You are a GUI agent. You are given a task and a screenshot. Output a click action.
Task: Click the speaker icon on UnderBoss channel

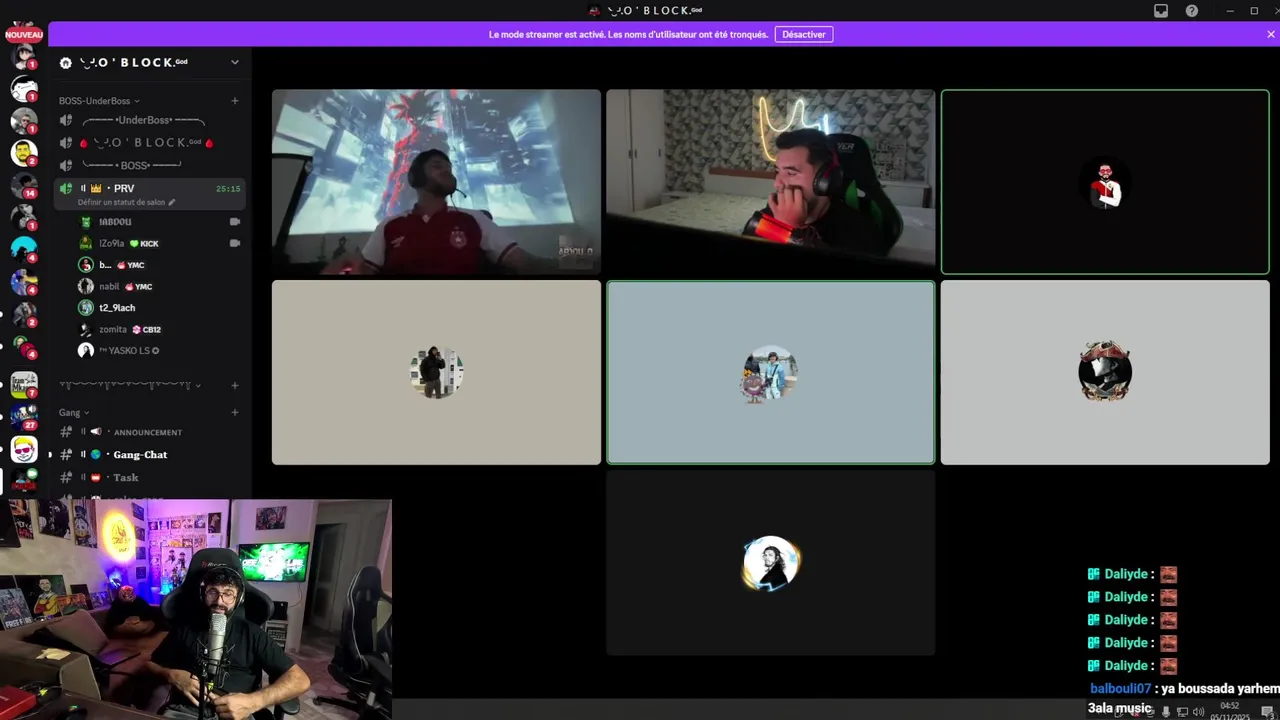click(x=66, y=120)
